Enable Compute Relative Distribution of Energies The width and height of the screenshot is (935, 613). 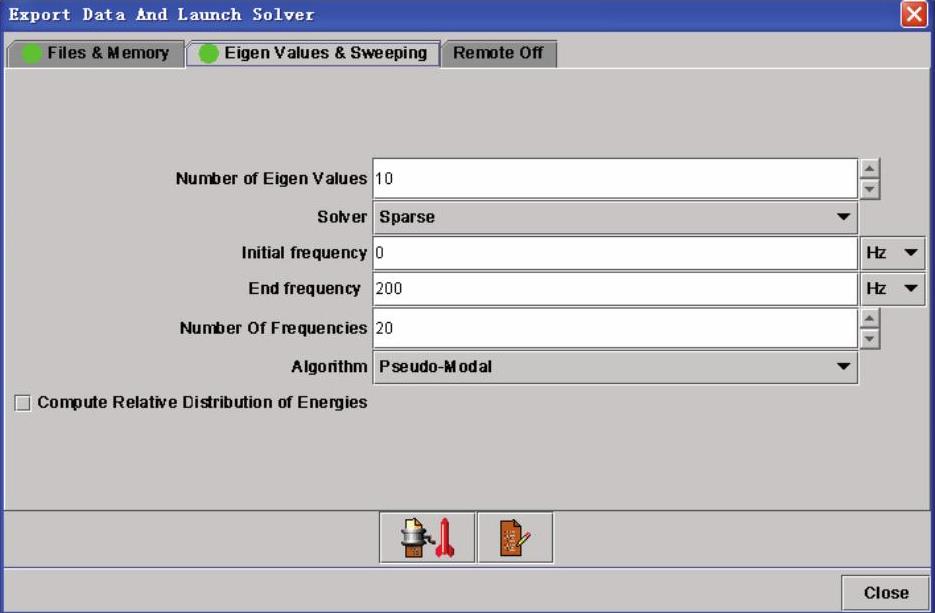[x=23, y=403]
